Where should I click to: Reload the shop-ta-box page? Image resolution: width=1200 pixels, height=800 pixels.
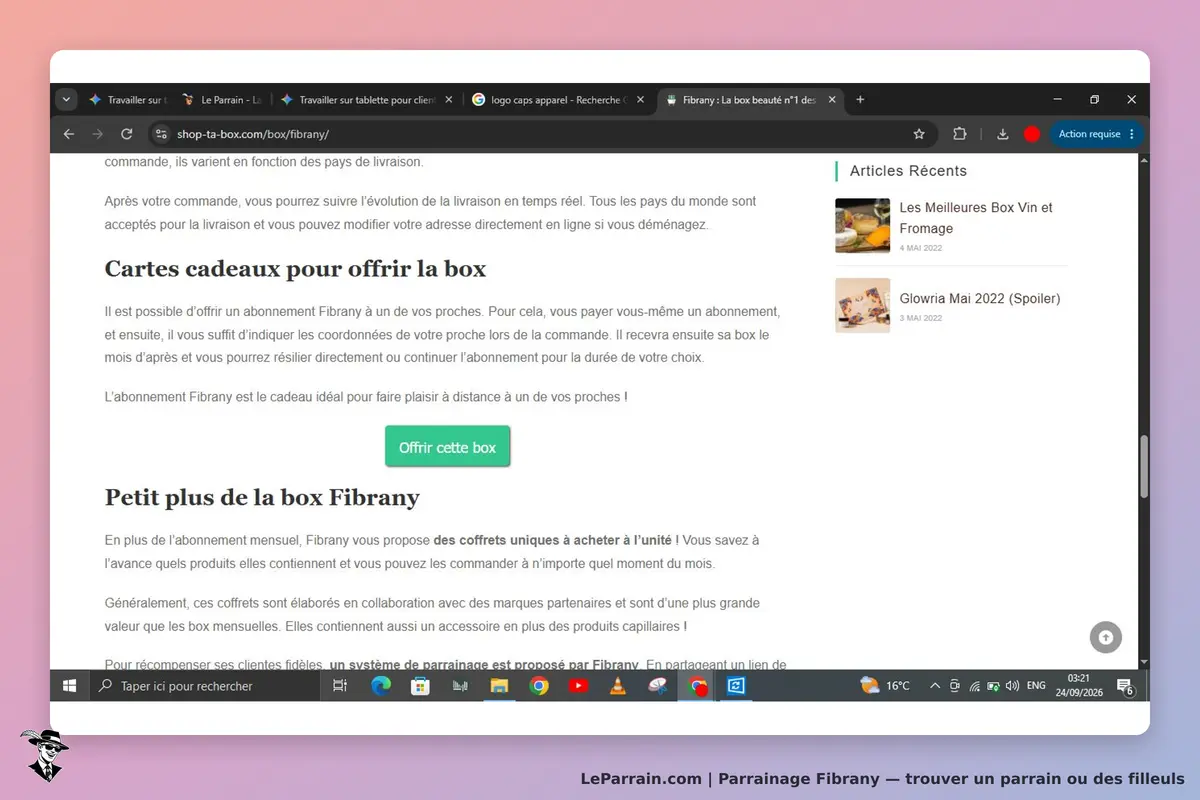[x=126, y=134]
